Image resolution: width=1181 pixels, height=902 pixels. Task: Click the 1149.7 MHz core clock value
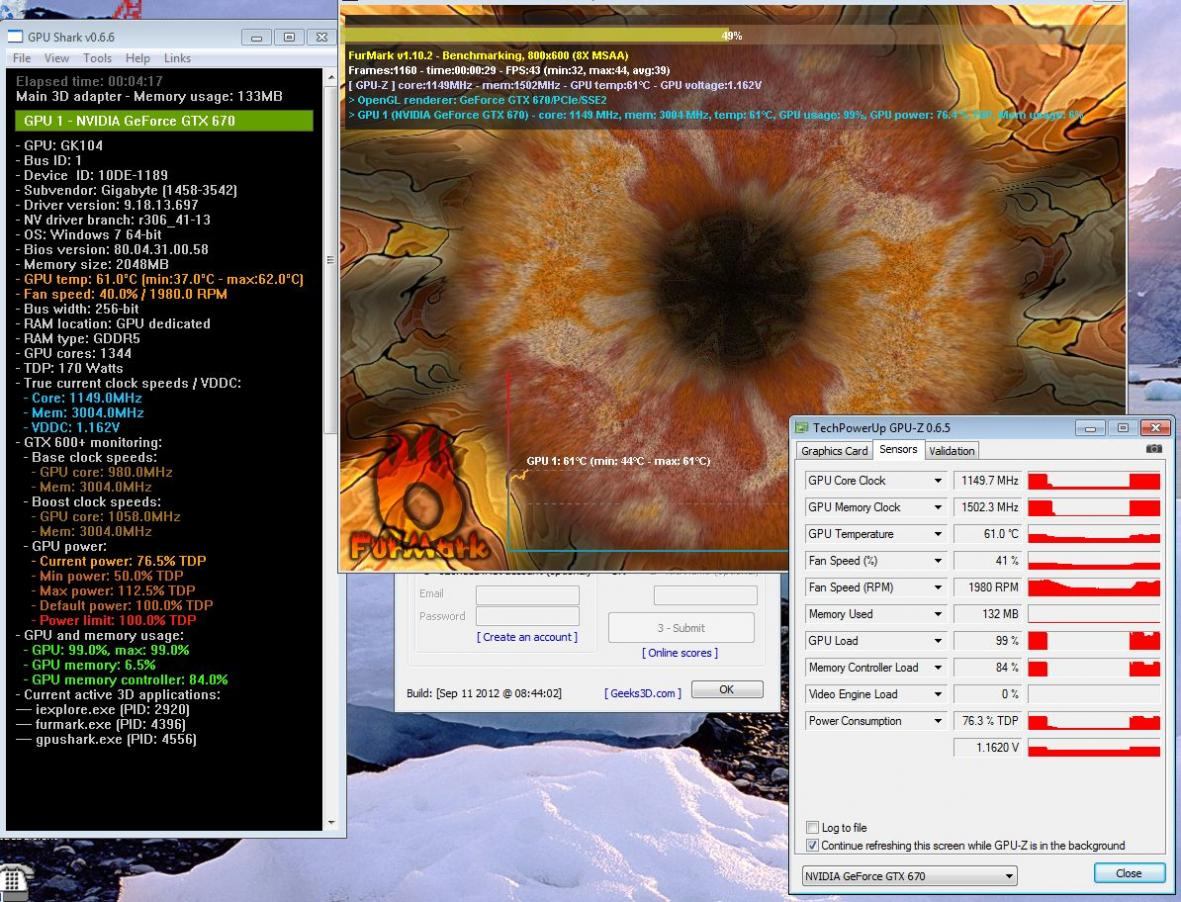[988, 480]
